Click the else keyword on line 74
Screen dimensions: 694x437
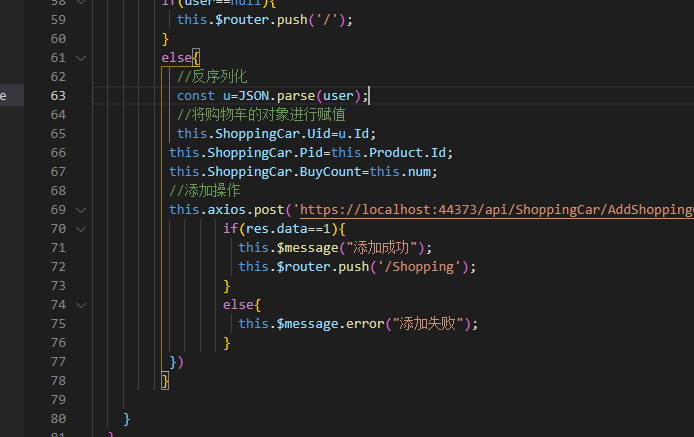pos(238,305)
